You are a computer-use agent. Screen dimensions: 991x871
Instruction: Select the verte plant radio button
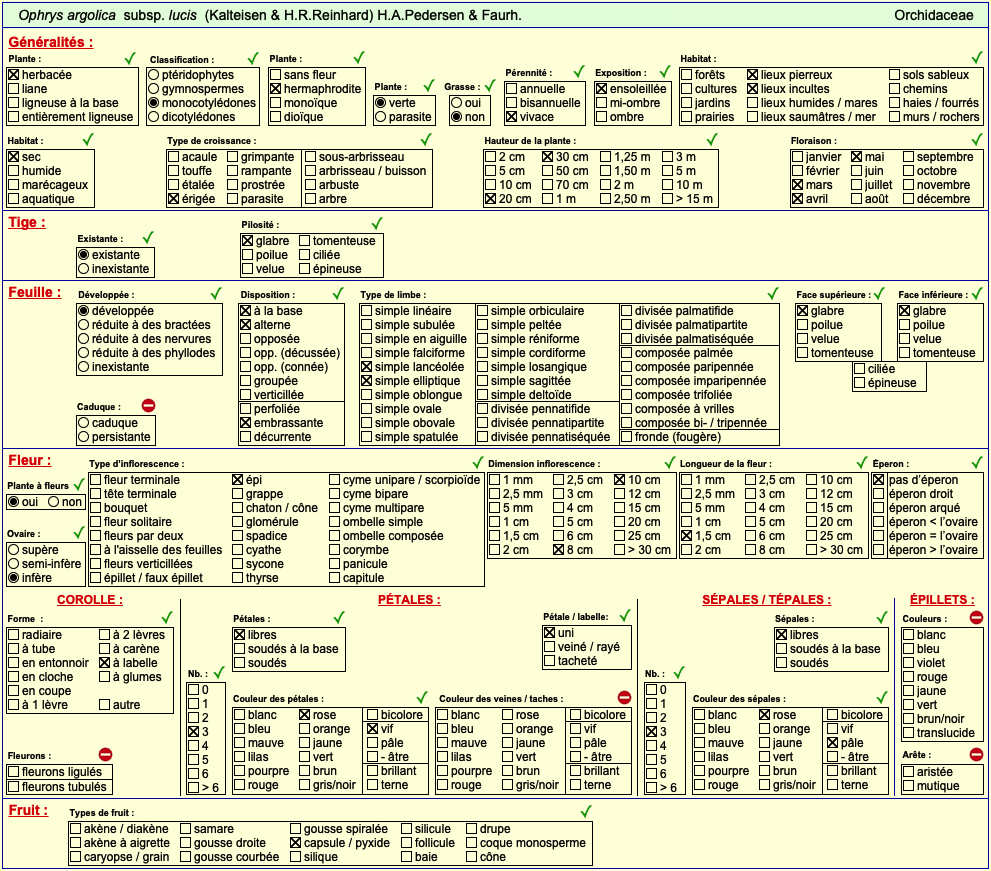coord(380,103)
